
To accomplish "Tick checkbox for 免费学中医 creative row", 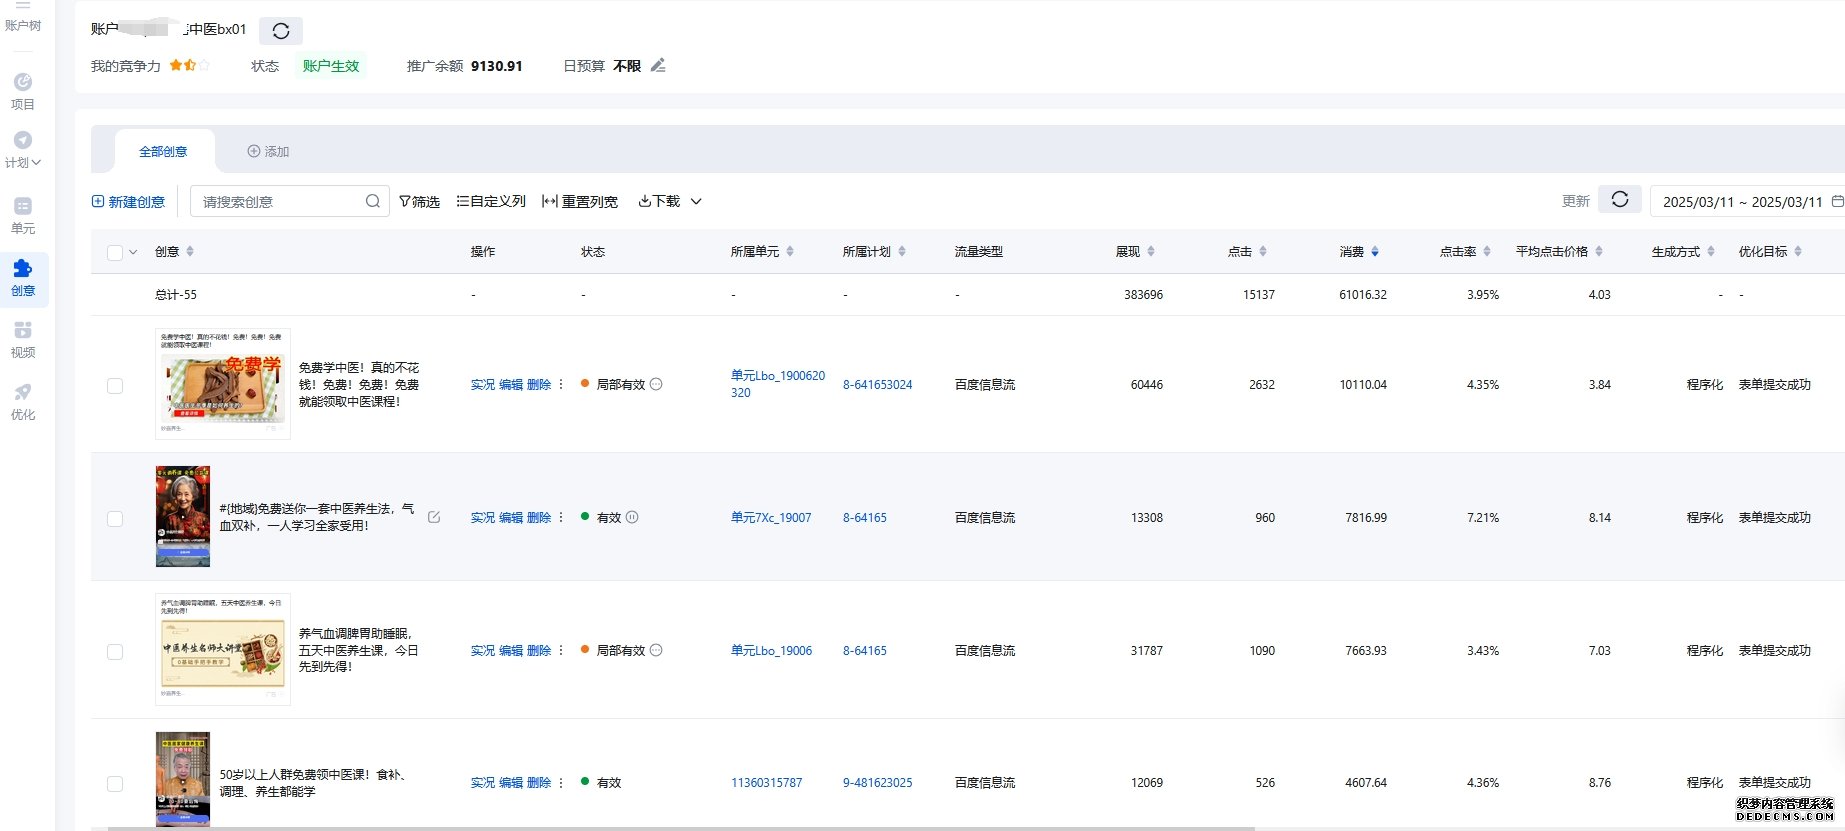I will point(115,385).
